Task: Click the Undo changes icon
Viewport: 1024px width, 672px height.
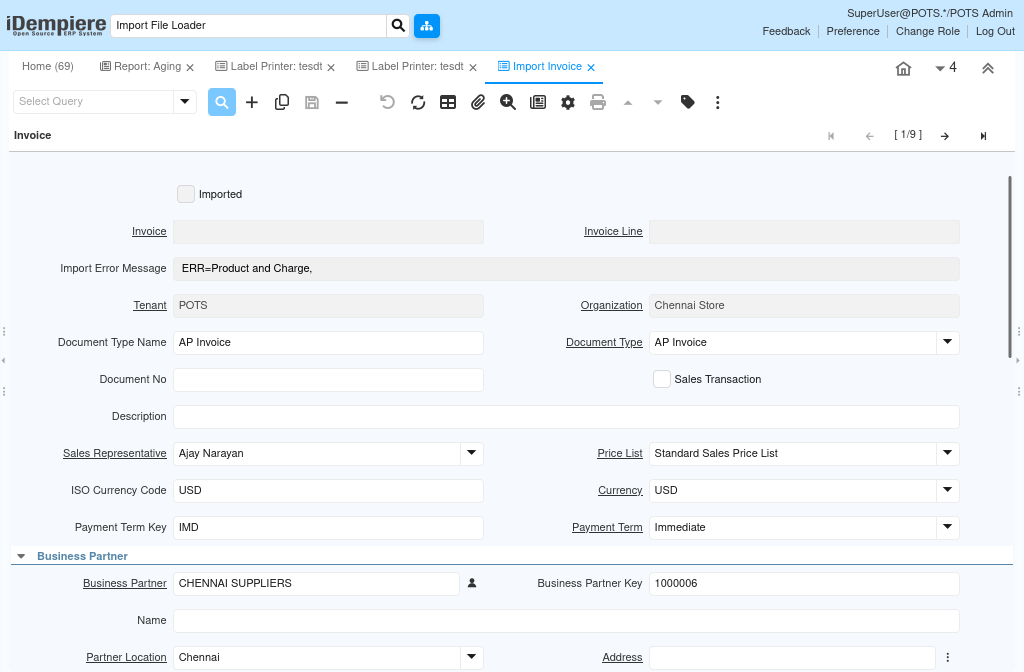Action: point(387,103)
